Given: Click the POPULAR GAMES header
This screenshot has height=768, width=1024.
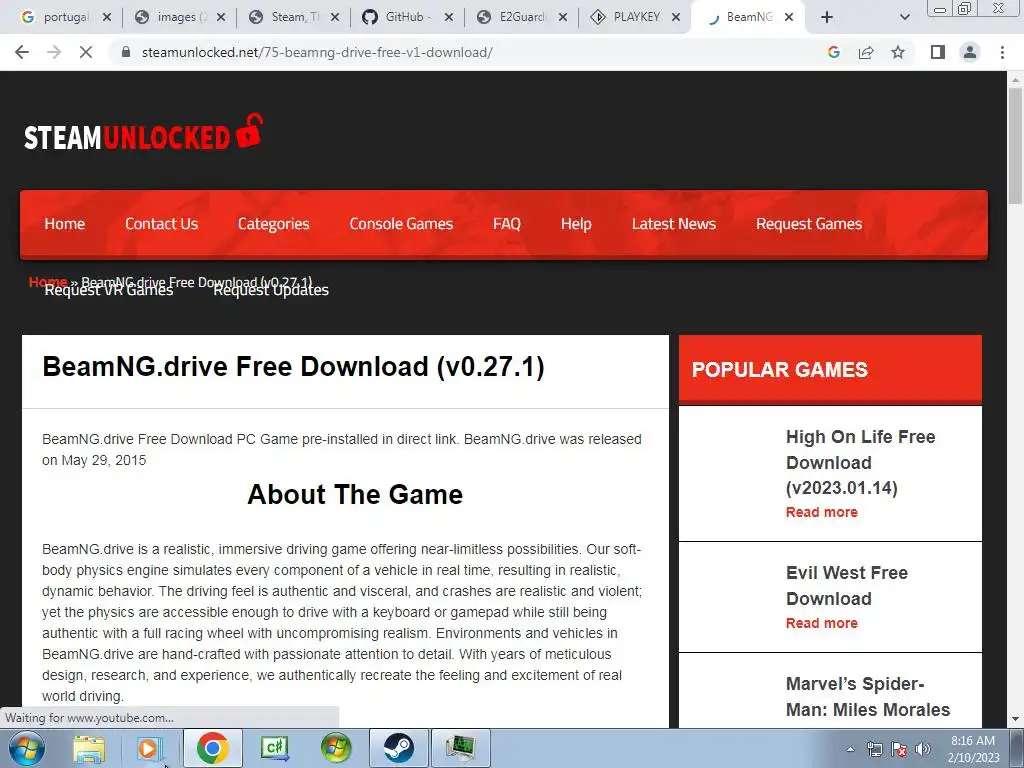Looking at the screenshot, I should pyautogui.click(x=780, y=370).
